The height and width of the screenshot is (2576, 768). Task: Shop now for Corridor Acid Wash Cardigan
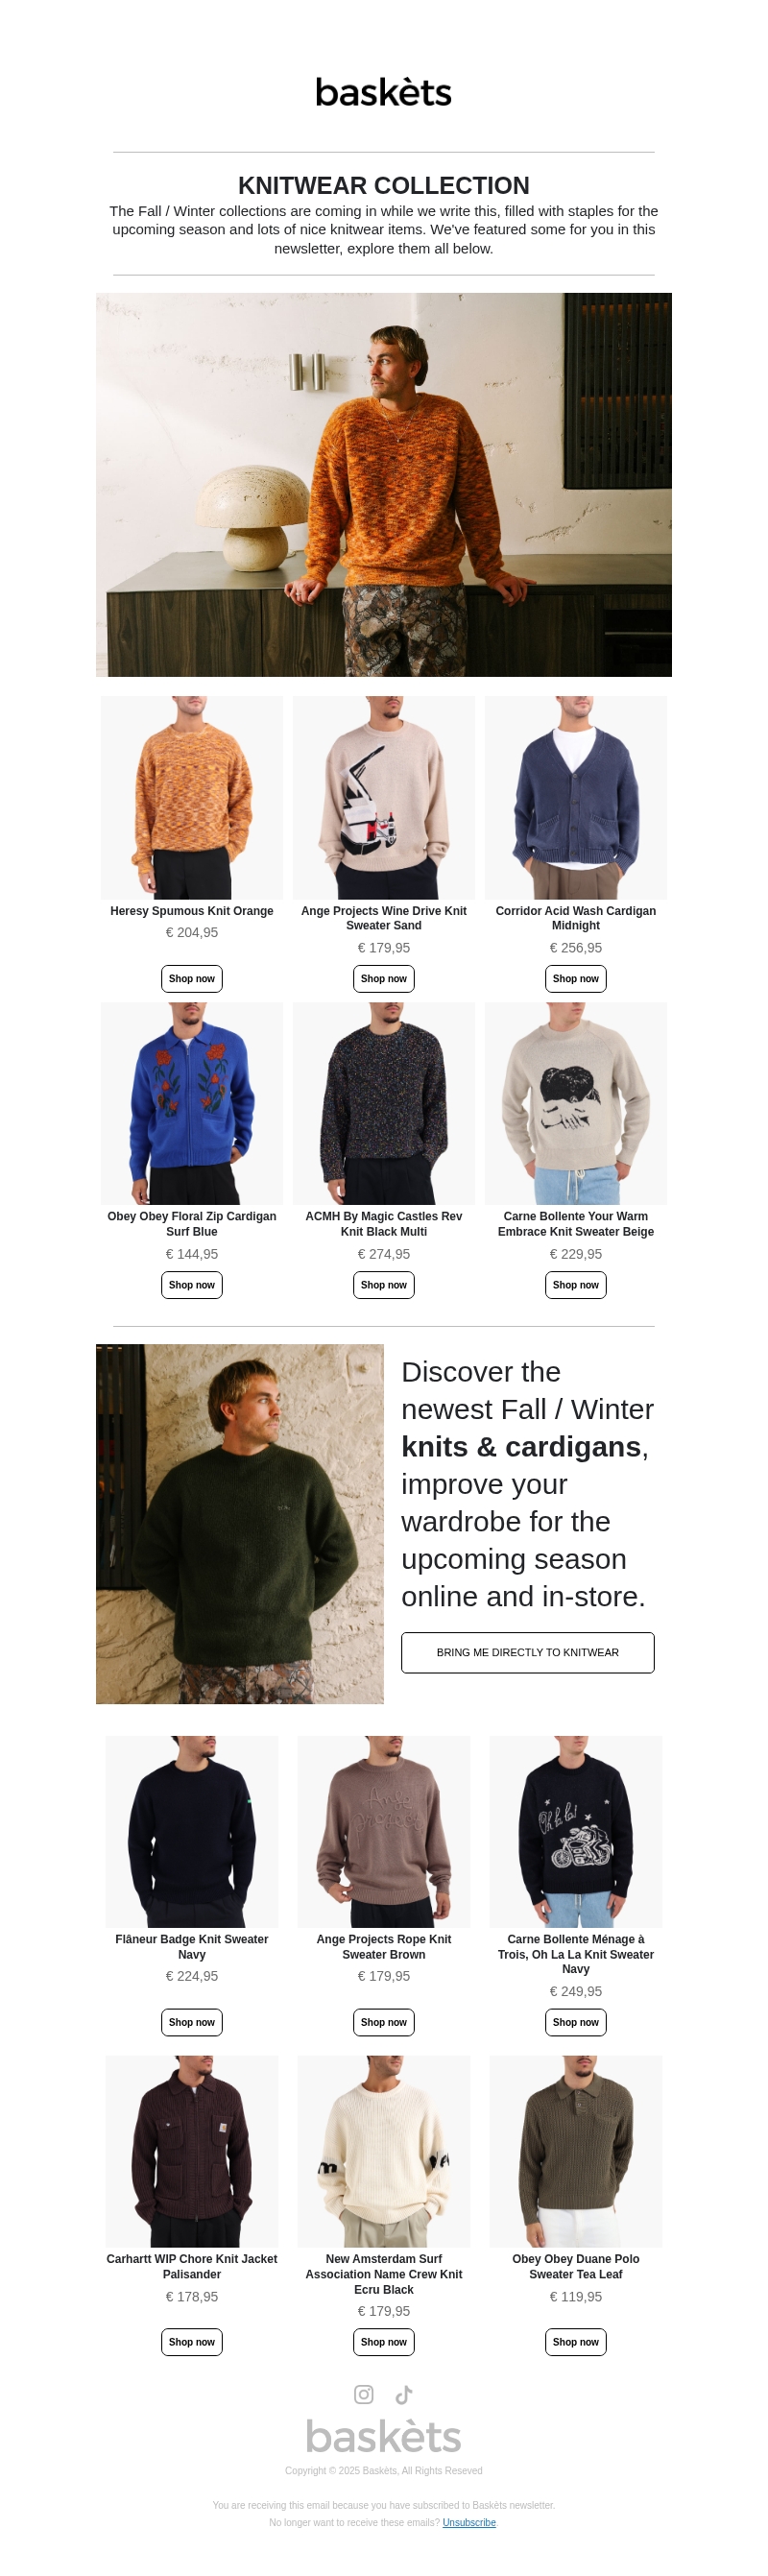[x=576, y=978]
